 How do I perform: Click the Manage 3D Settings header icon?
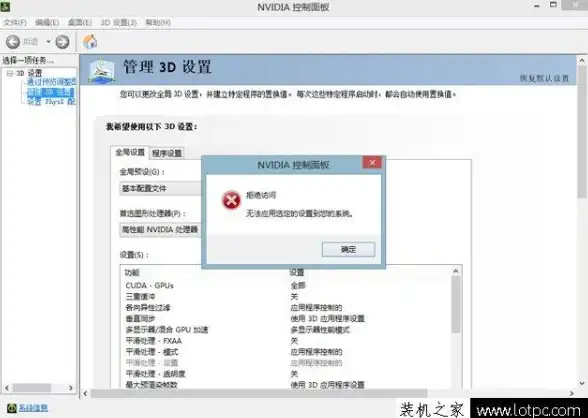[102, 70]
